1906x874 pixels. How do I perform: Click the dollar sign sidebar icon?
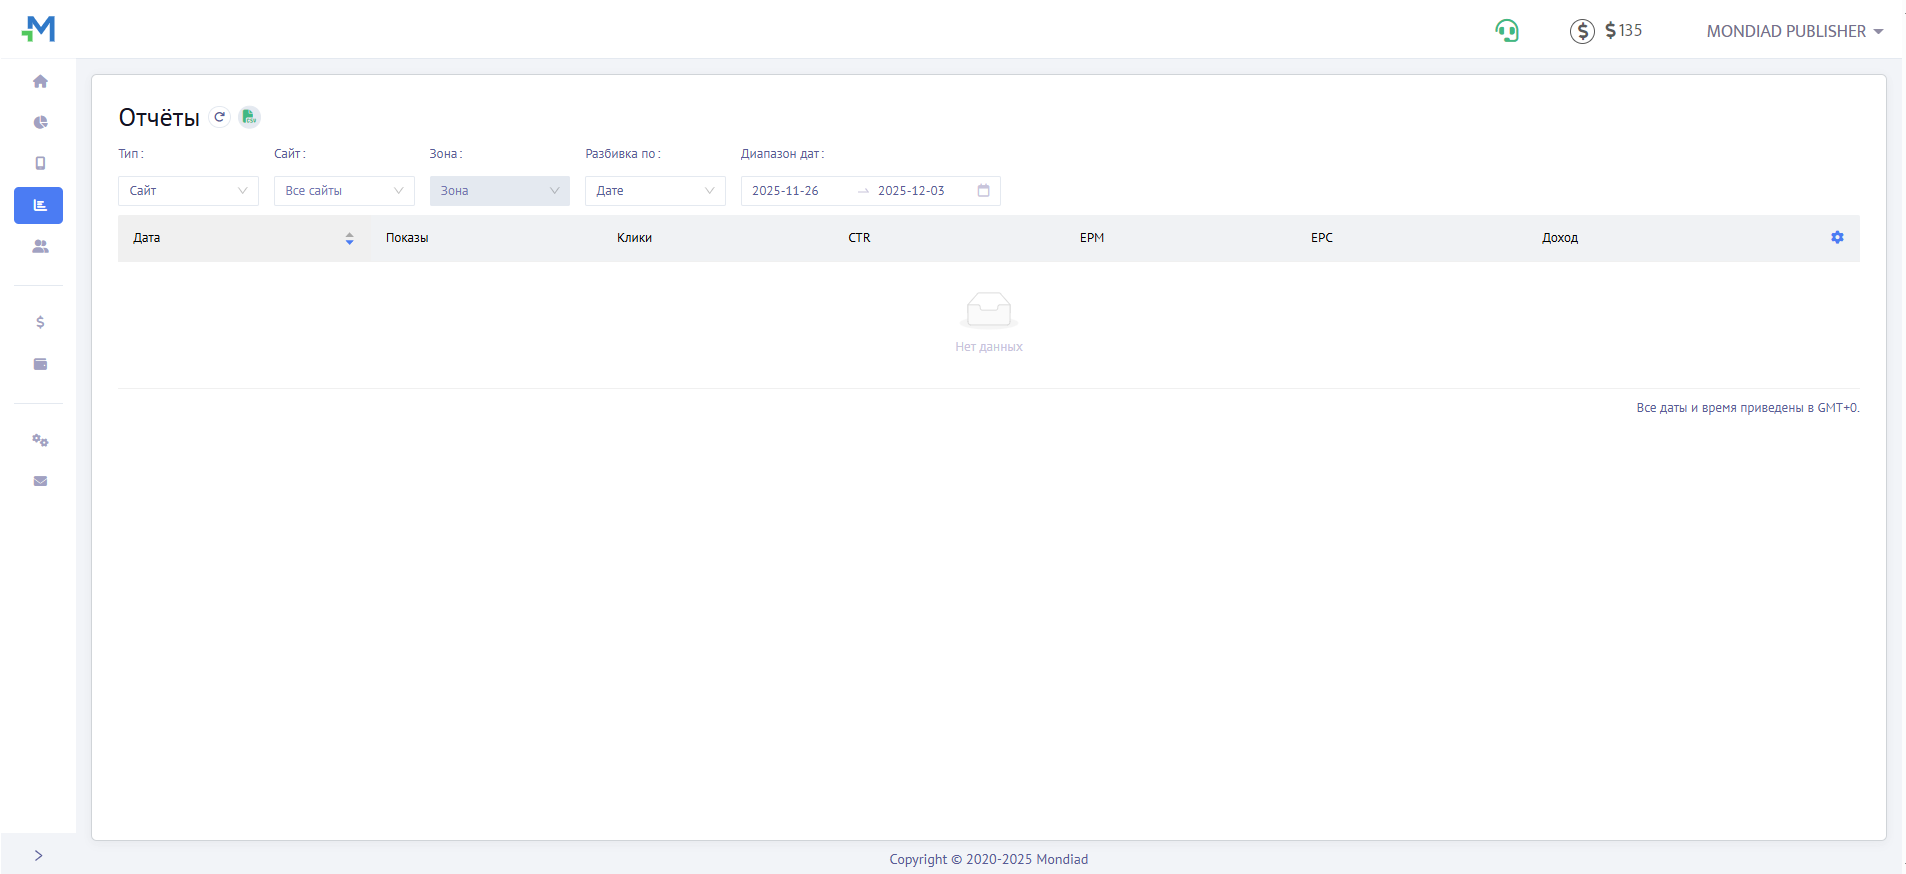(x=40, y=322)
